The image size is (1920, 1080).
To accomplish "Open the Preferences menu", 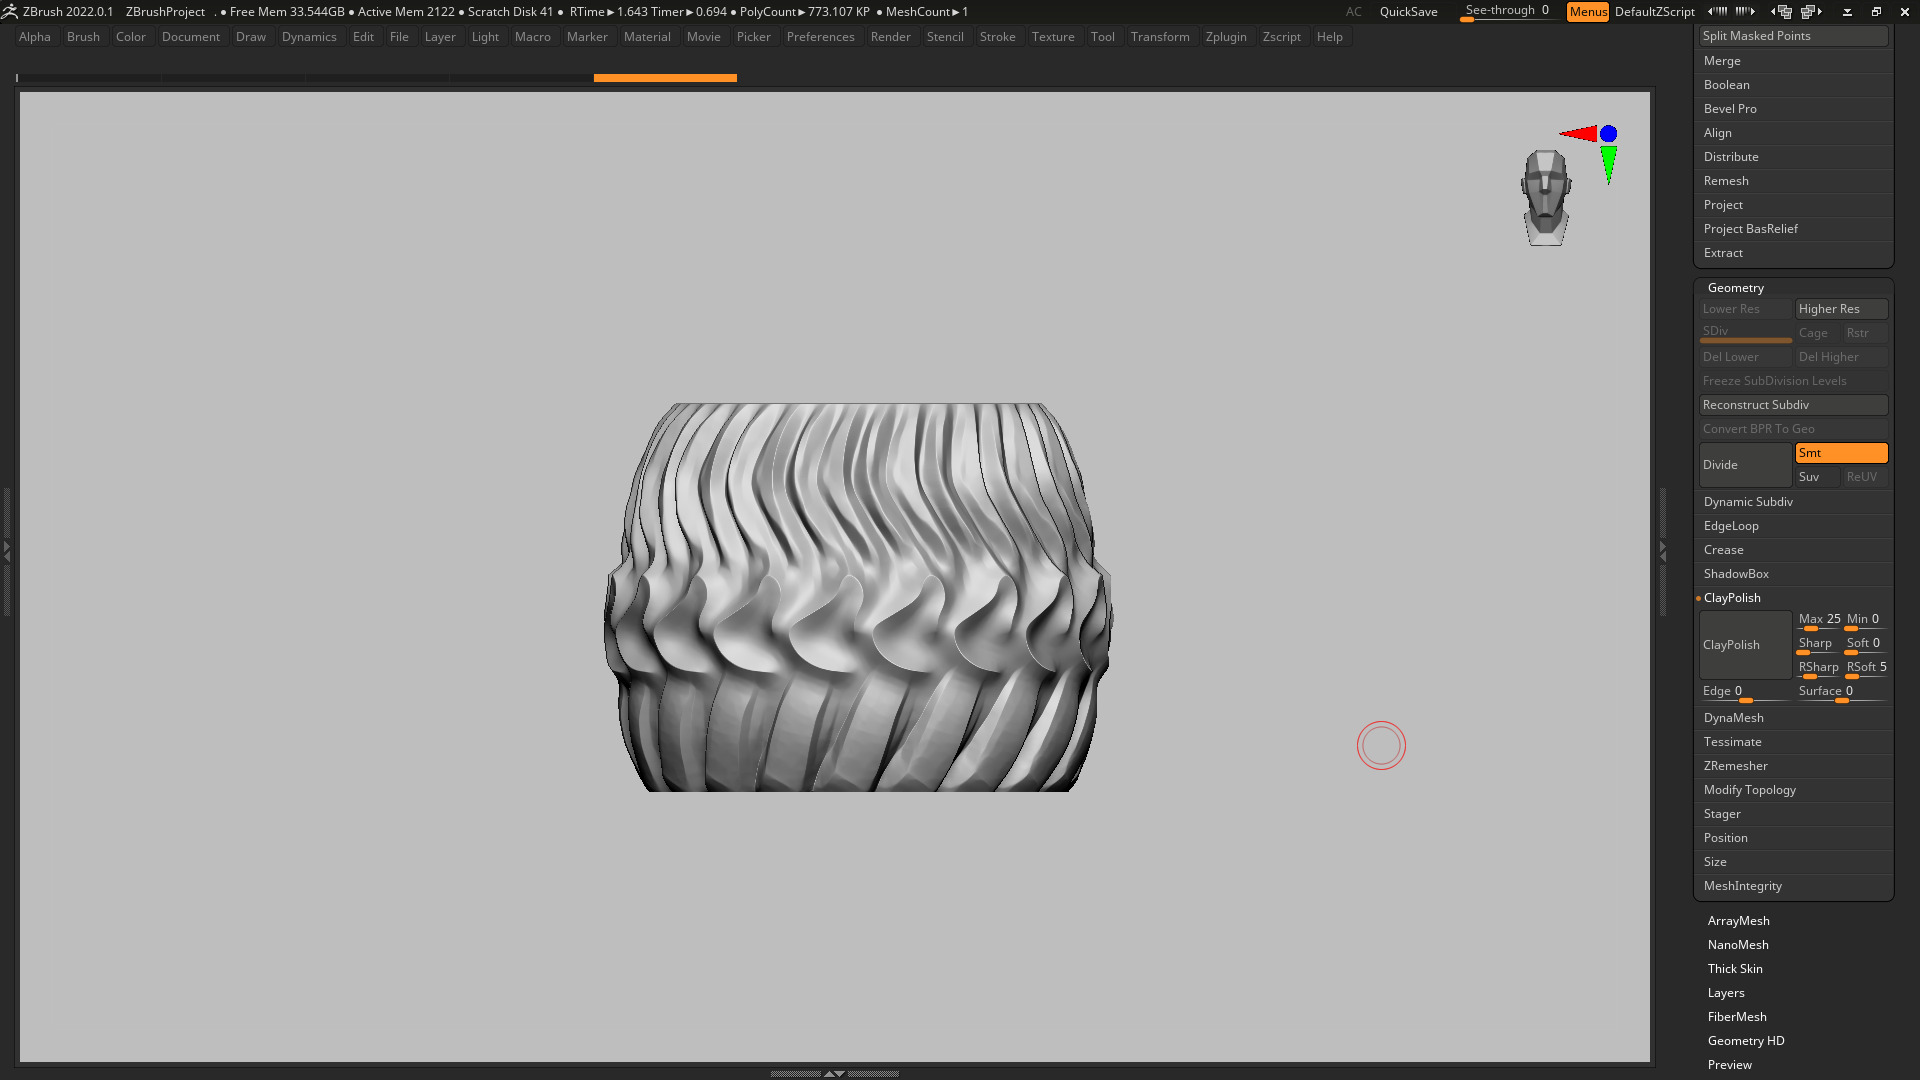I will tap(820, 37).
